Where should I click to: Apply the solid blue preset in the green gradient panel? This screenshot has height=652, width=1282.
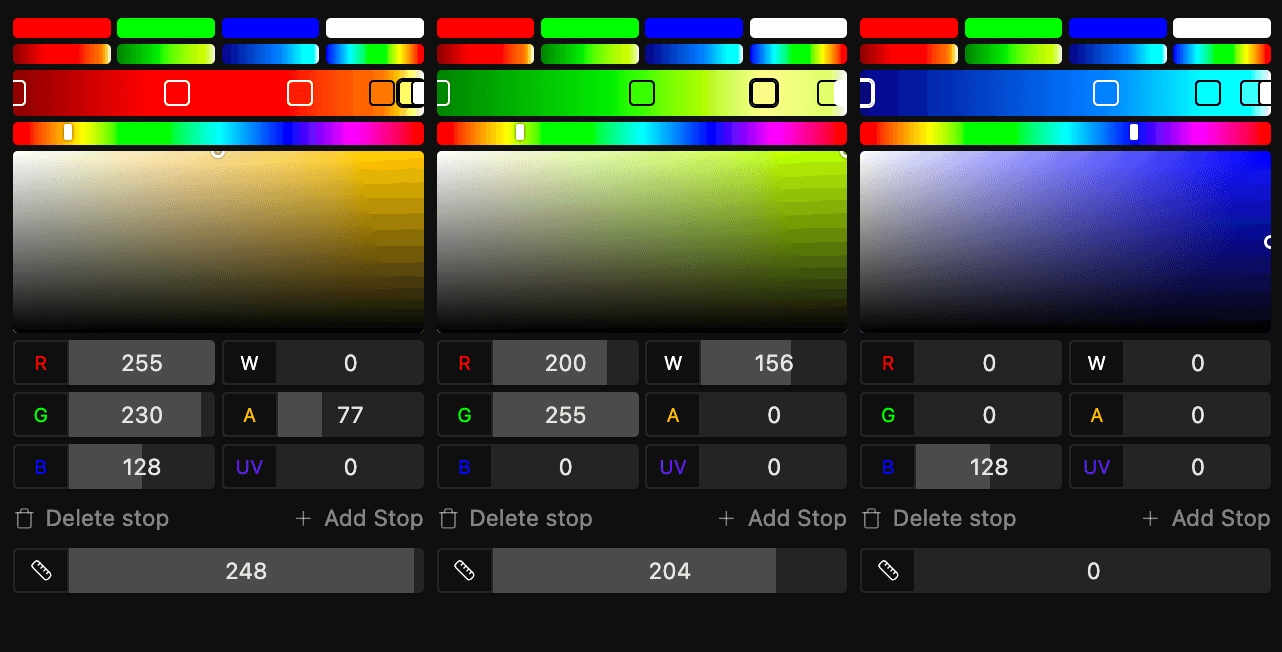click(694, 28)
